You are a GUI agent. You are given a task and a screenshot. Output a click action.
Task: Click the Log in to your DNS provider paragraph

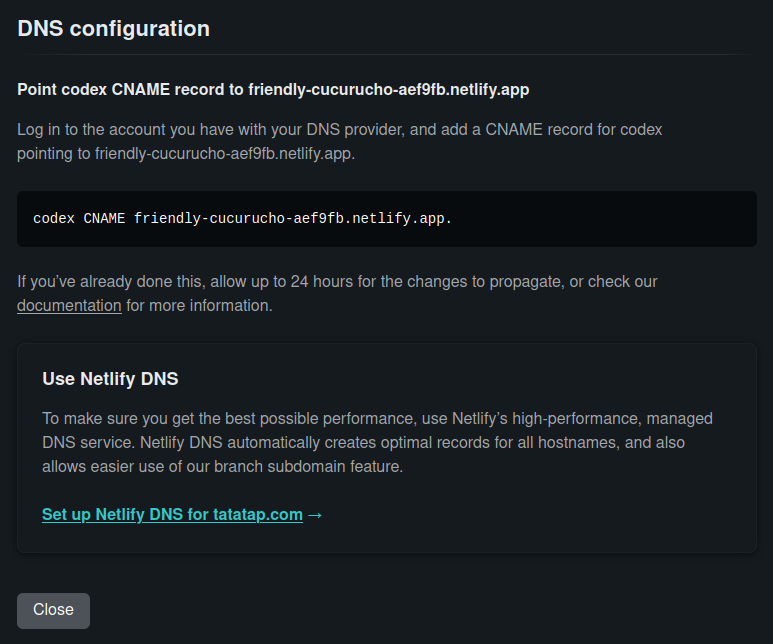340,142
